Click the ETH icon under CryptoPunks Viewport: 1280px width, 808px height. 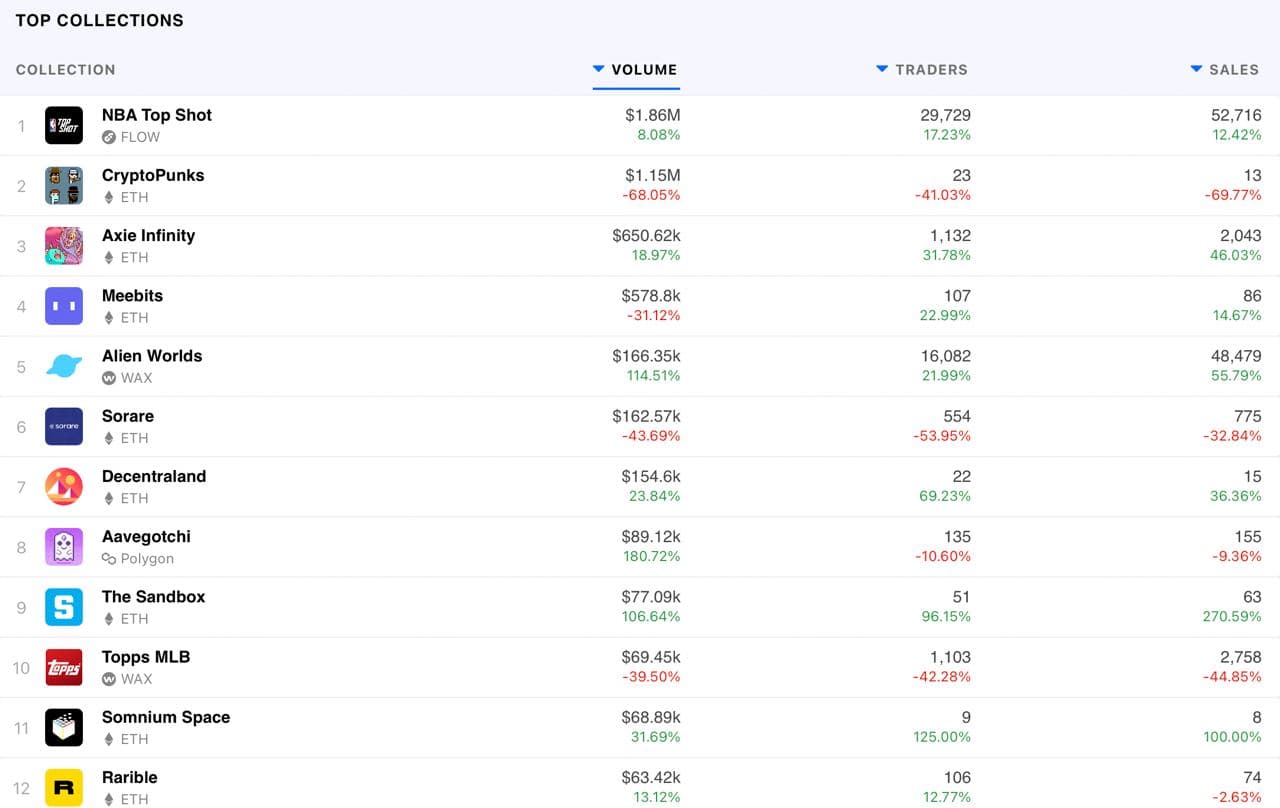pos(109,197)
